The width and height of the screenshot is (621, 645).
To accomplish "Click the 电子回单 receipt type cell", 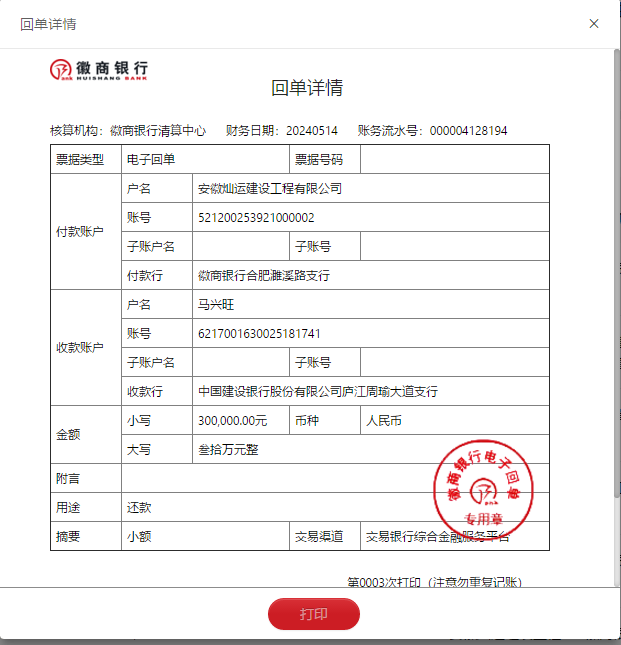I will (151, 159).
